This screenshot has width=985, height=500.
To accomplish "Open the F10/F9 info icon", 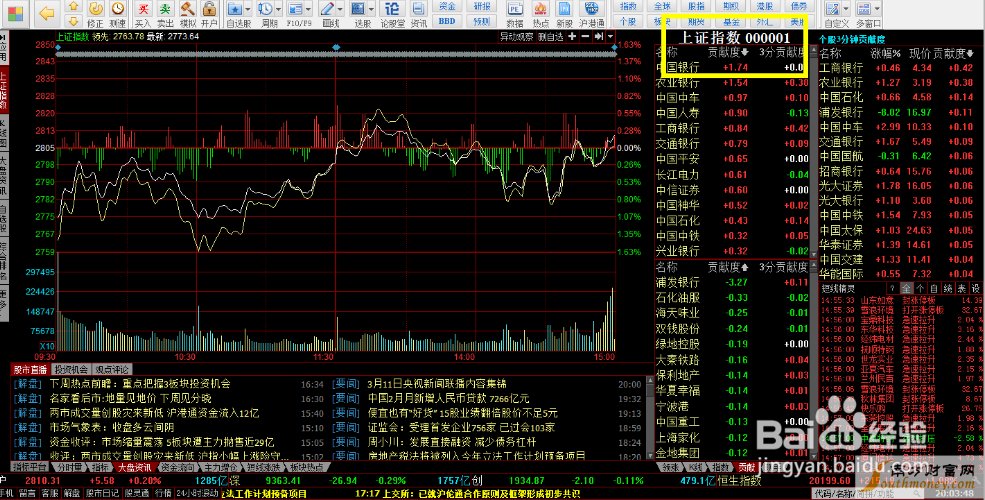I will point(297,9).
